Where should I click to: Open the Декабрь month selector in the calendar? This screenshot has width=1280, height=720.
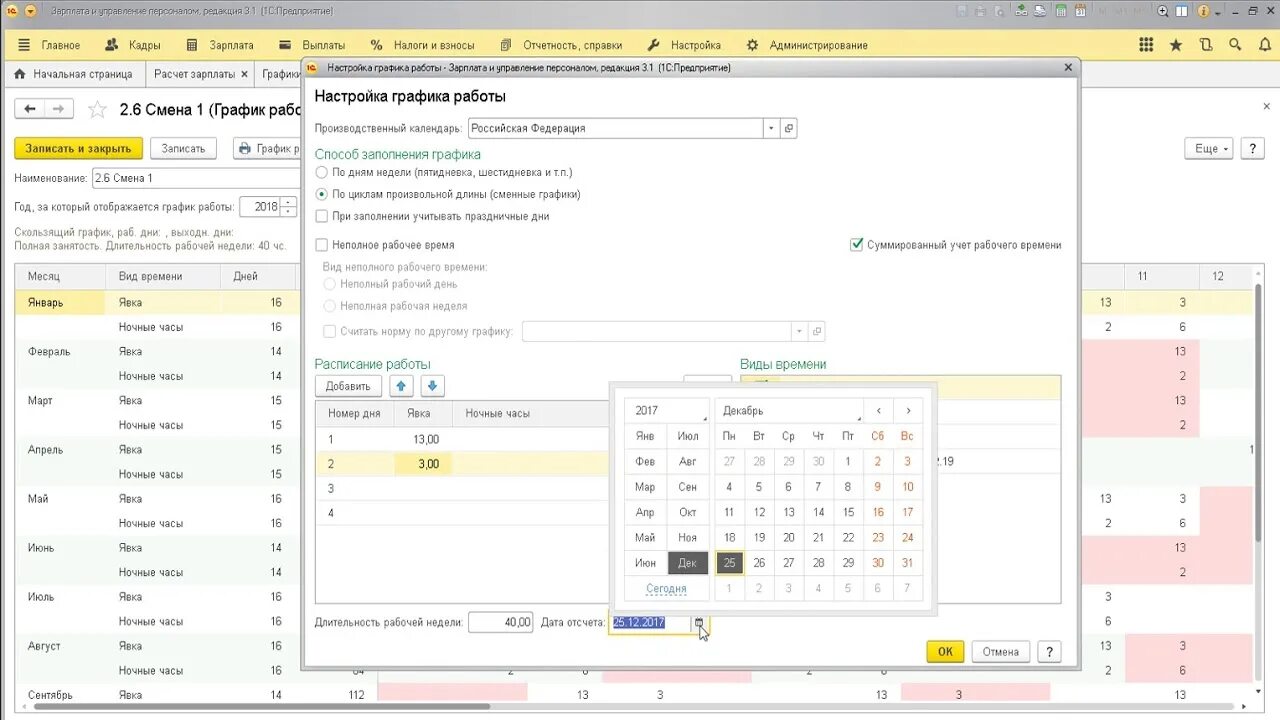[789, 410]
